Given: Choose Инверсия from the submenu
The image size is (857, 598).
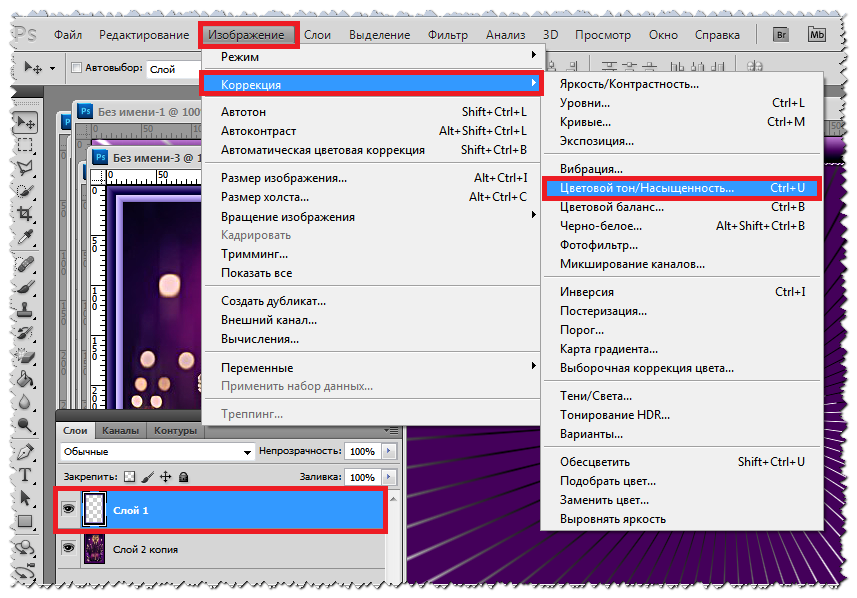Looking at the screenshot, I should click(x=682, y=292).
